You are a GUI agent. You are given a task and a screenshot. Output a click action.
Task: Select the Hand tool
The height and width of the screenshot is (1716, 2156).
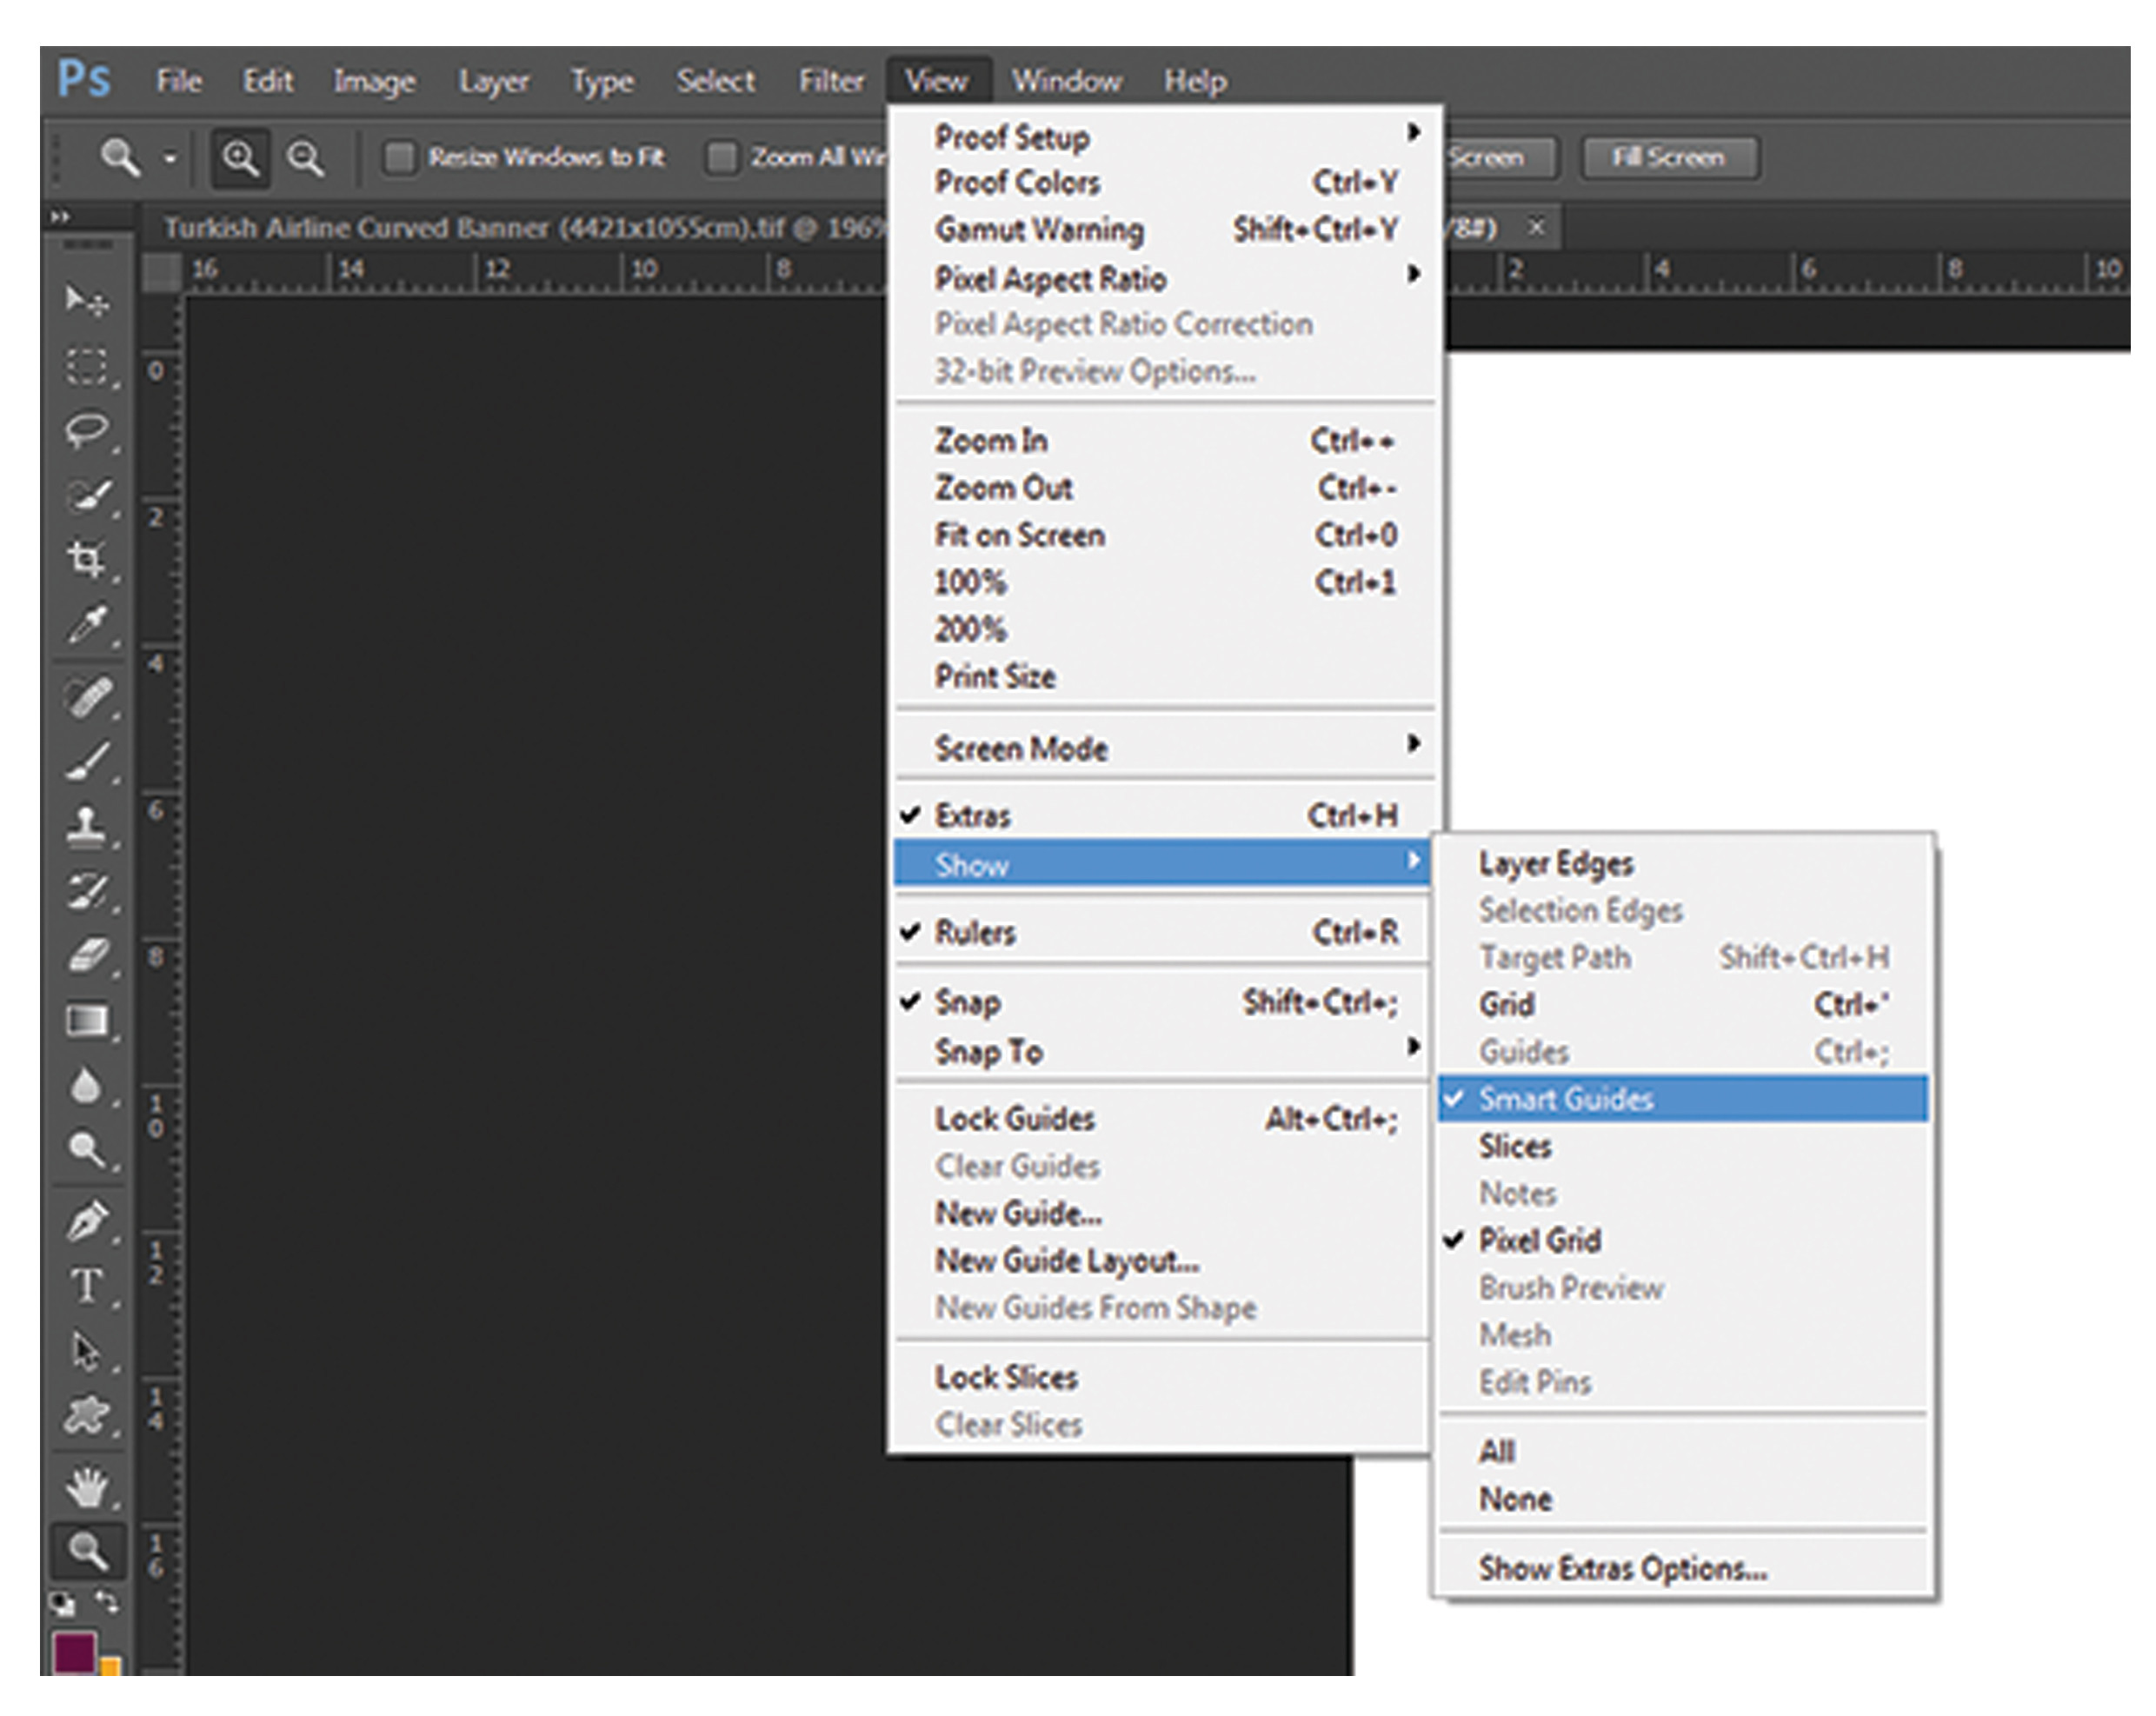click(87, 1487)
